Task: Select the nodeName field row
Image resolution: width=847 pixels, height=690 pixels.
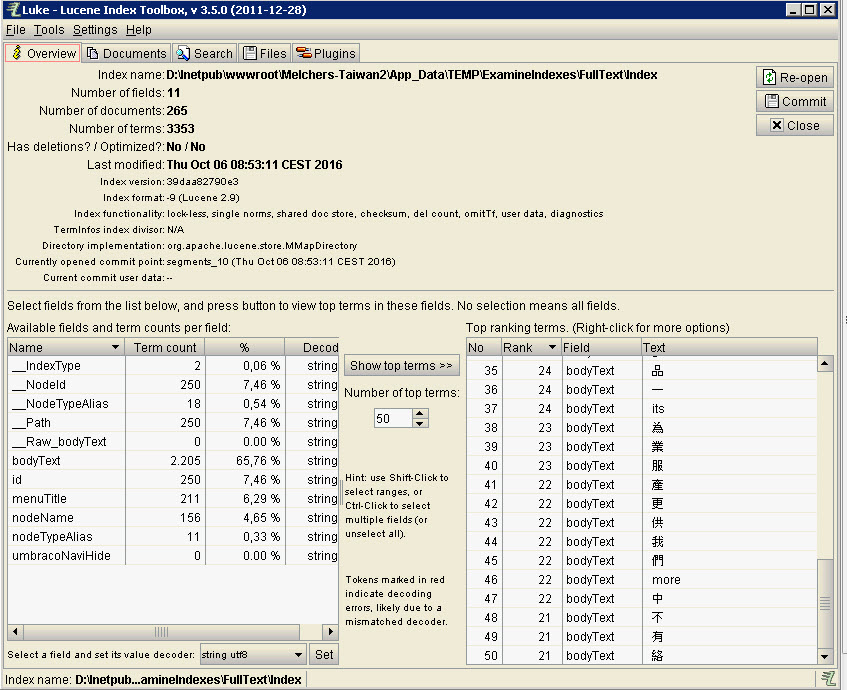Action: pos(173,518)
